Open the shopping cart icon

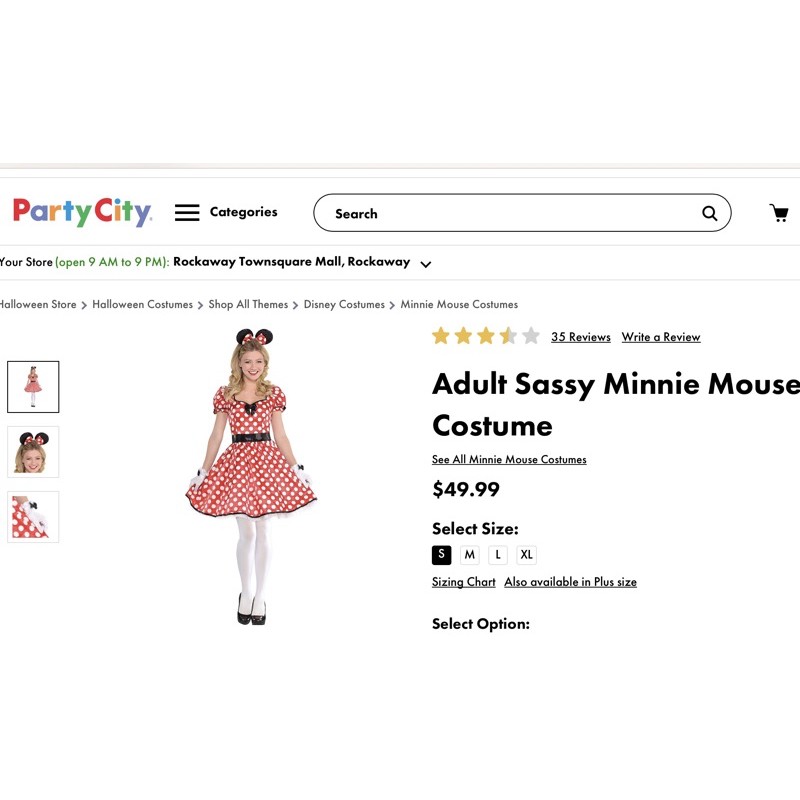pos(778,213)
